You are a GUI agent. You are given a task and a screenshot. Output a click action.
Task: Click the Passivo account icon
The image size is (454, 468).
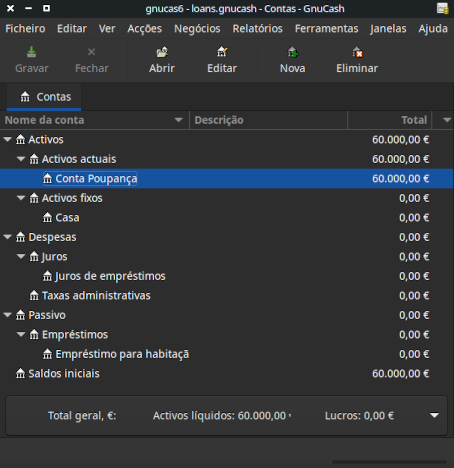coord(21,315)
